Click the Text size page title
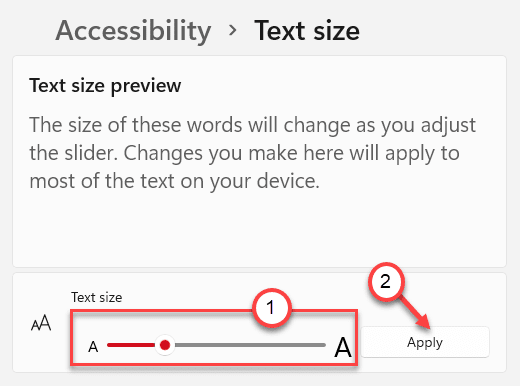This screenshot has width=520, height=386. click(307, 31)
